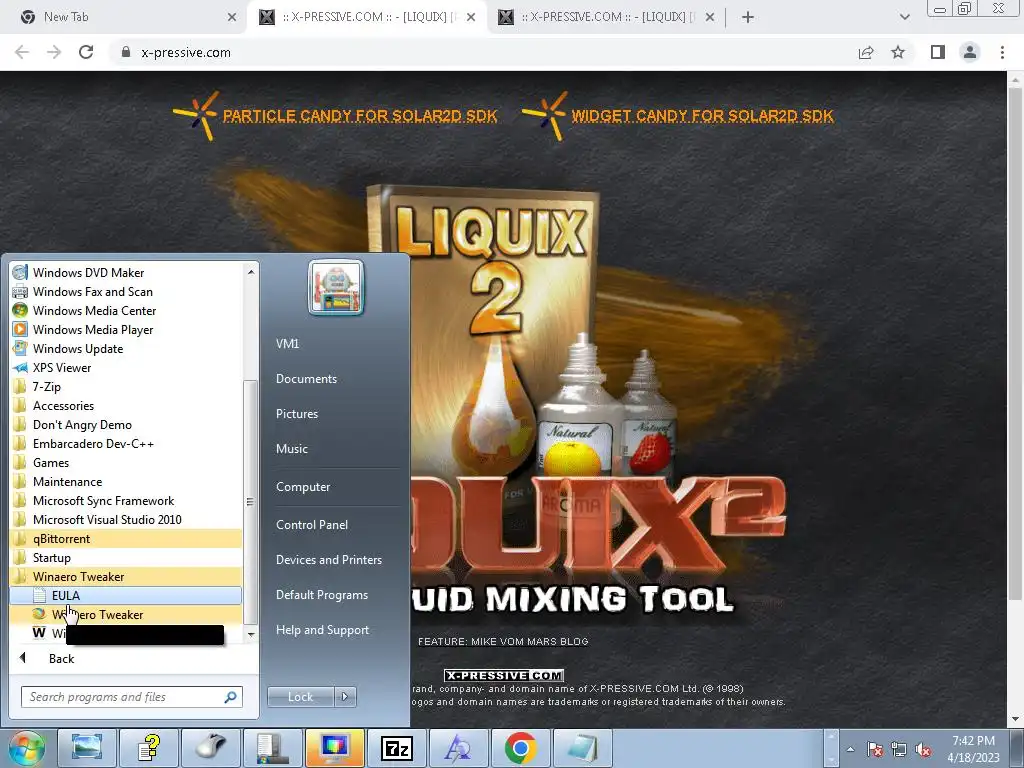Open the computer tower taskbar icon

click(x=272, y=748)
